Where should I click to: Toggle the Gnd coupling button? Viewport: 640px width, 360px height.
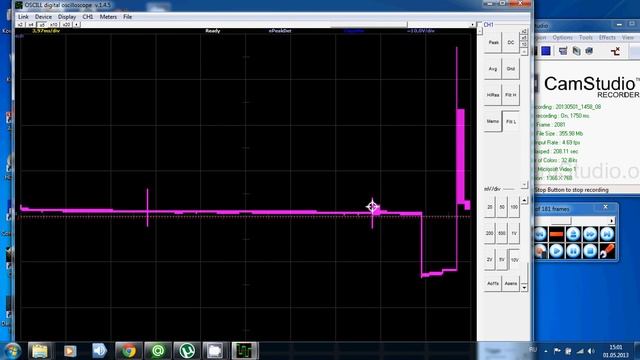coord(511,69)
